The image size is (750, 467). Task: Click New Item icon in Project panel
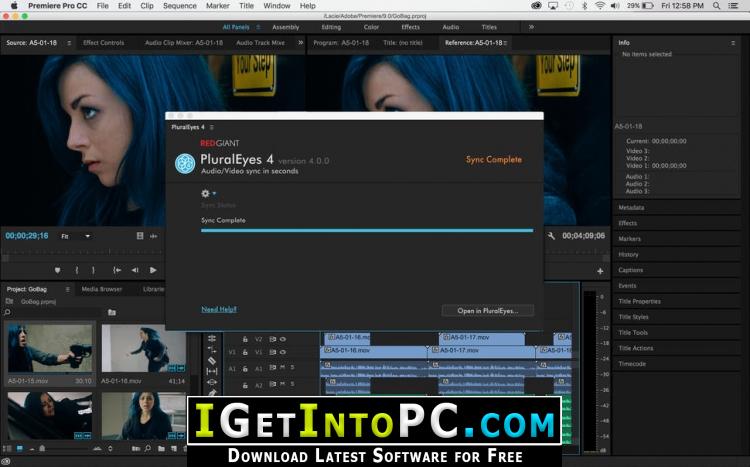click(174, 448)
